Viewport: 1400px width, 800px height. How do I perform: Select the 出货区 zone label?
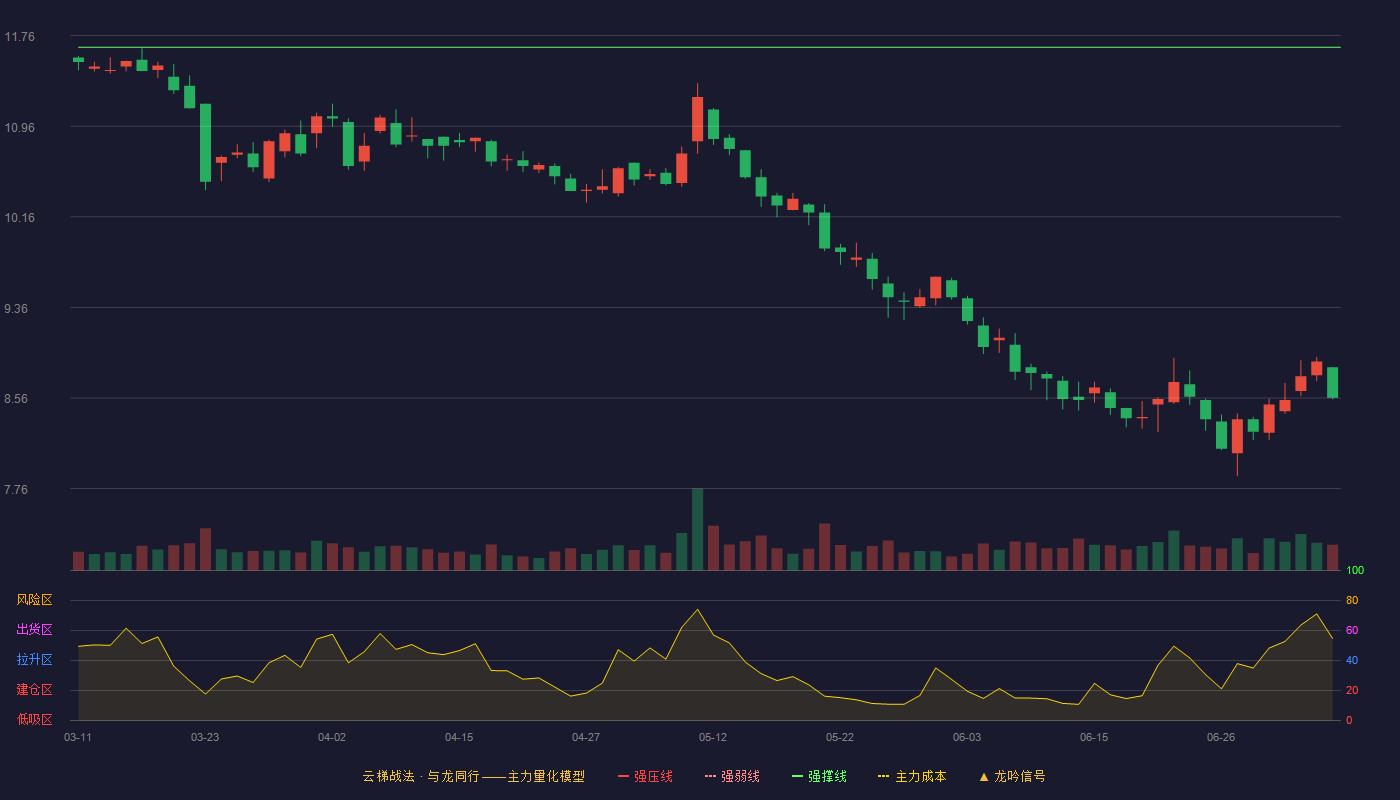[x=34, y=630]
